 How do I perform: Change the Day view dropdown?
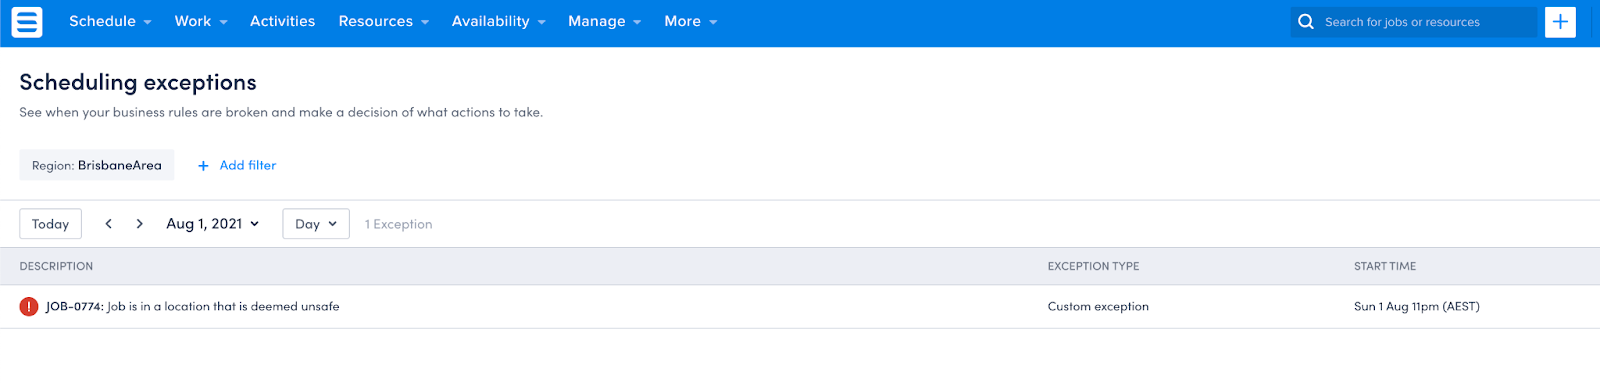[x=316, y=224]
